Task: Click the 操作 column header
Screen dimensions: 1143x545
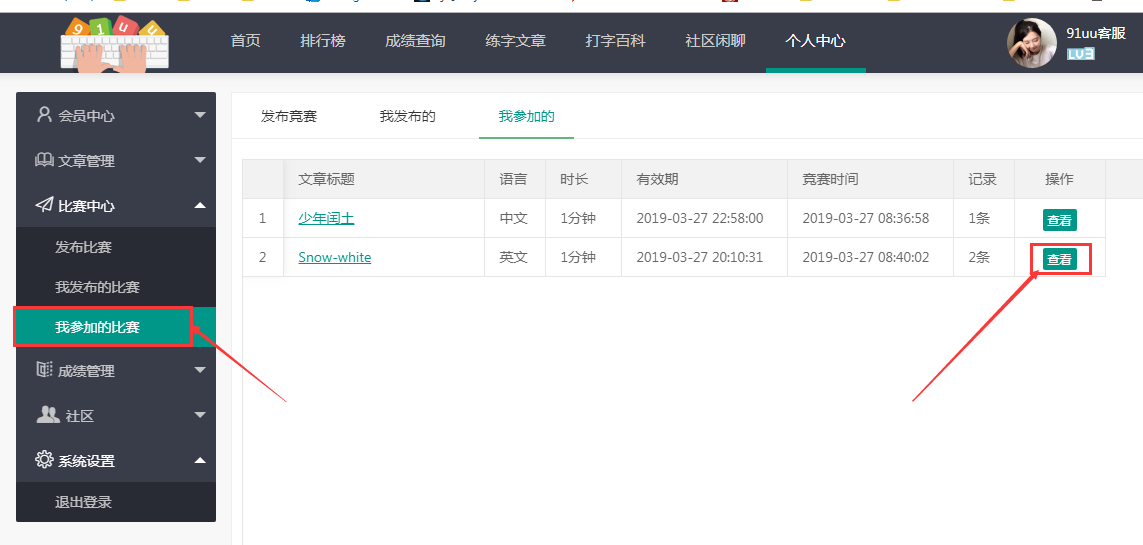Action: 1059,179
